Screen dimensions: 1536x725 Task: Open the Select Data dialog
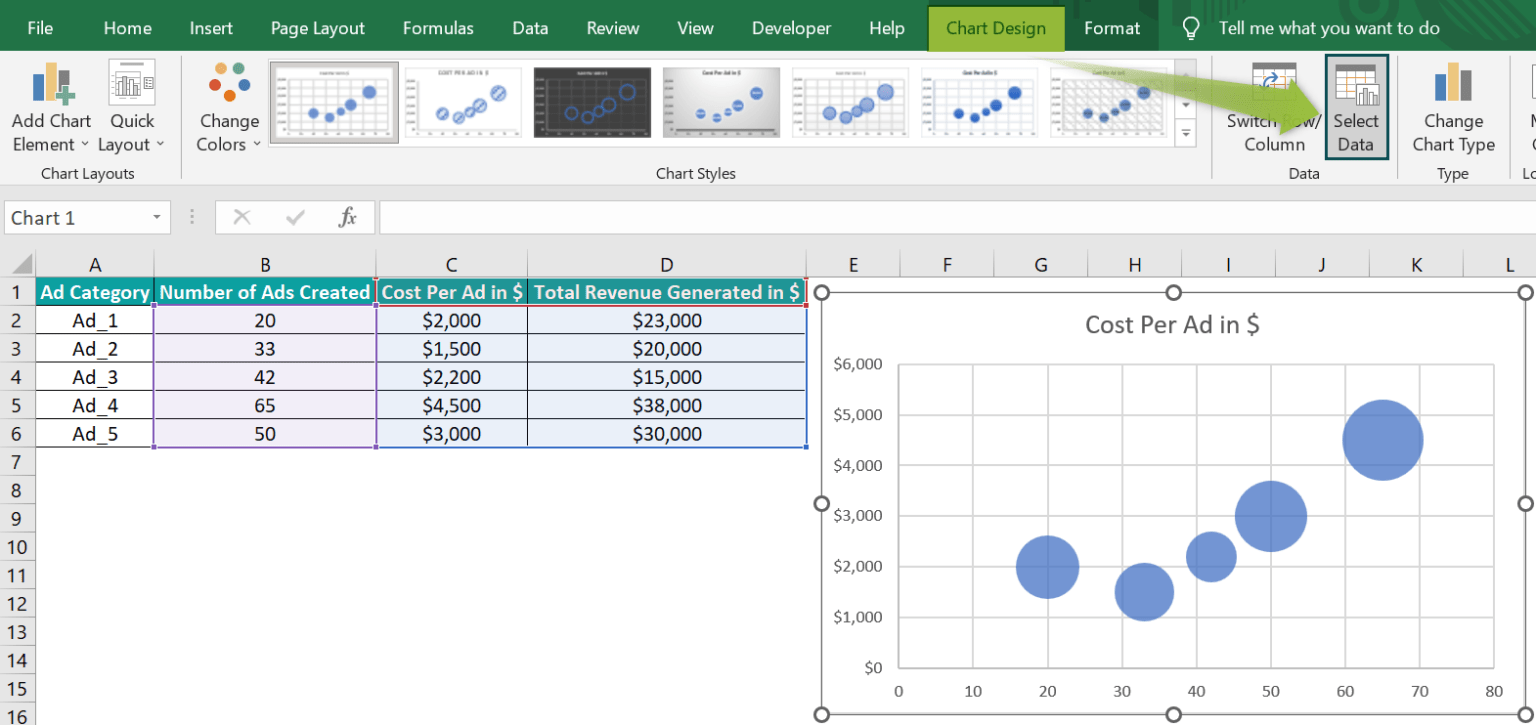click(x=1356, y=107)
